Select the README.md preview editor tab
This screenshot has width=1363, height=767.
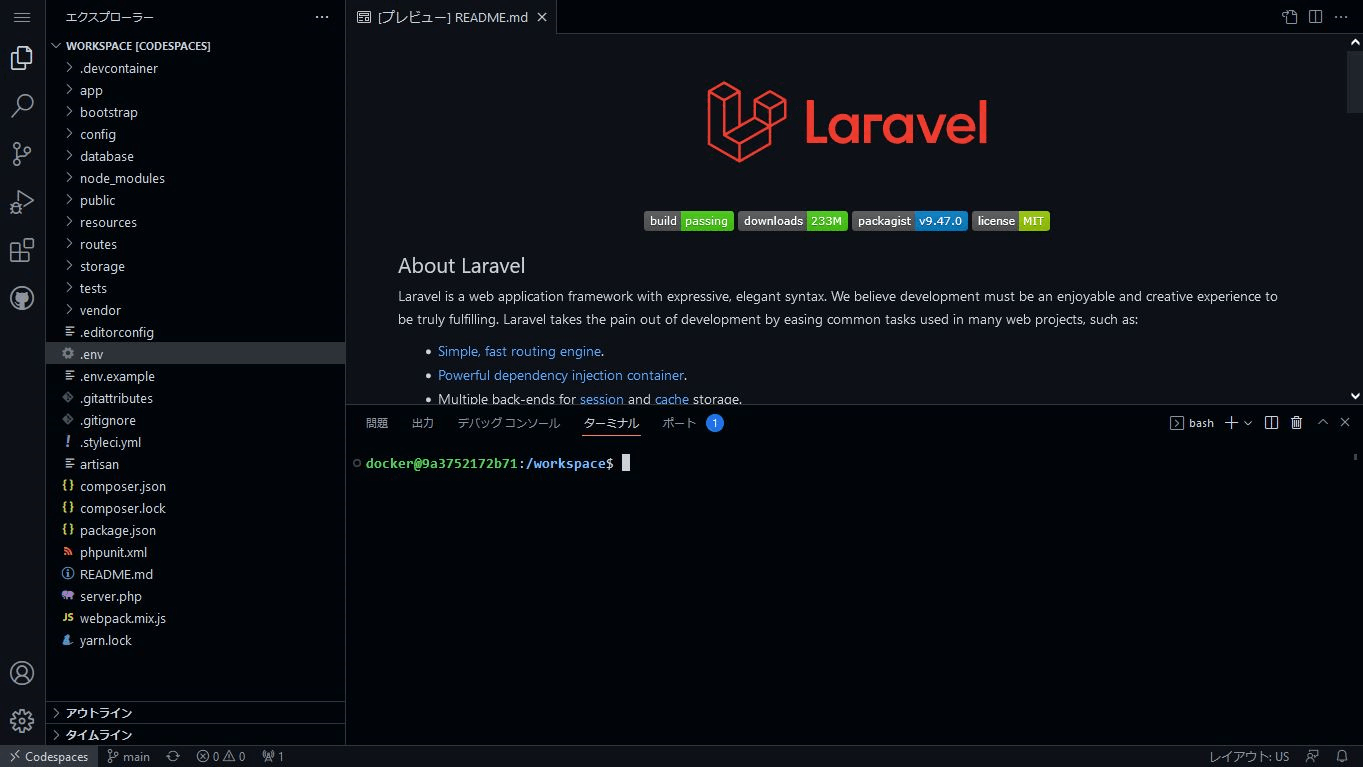[452, 17]
